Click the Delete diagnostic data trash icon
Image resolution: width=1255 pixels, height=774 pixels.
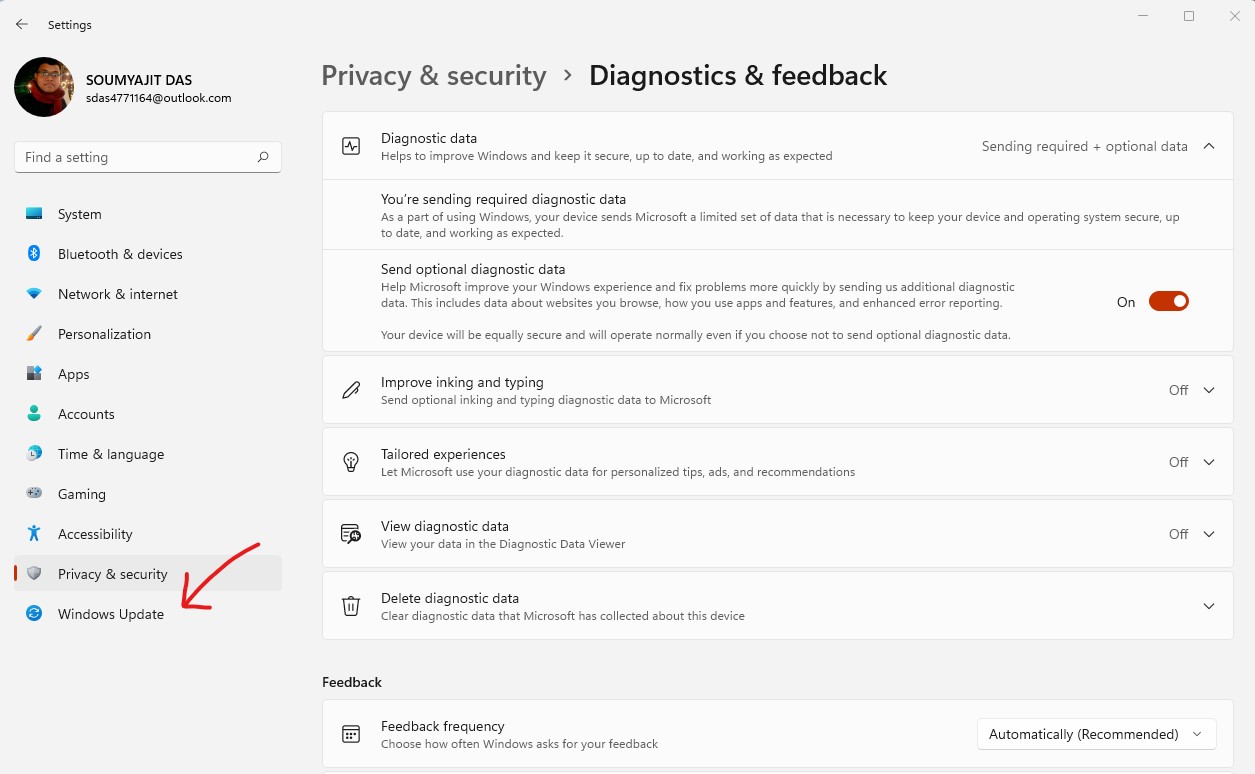point(351,606)
